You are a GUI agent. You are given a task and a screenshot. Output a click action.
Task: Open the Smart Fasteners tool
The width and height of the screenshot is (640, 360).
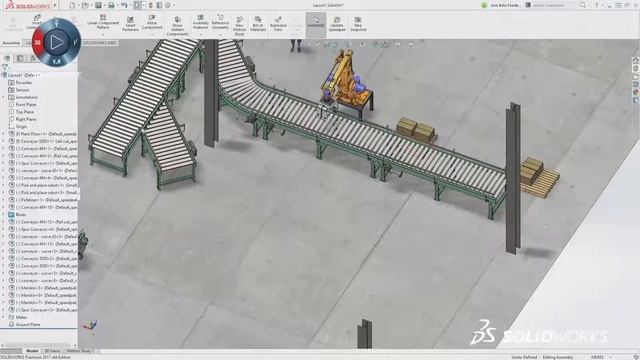(x=131, y=24)
